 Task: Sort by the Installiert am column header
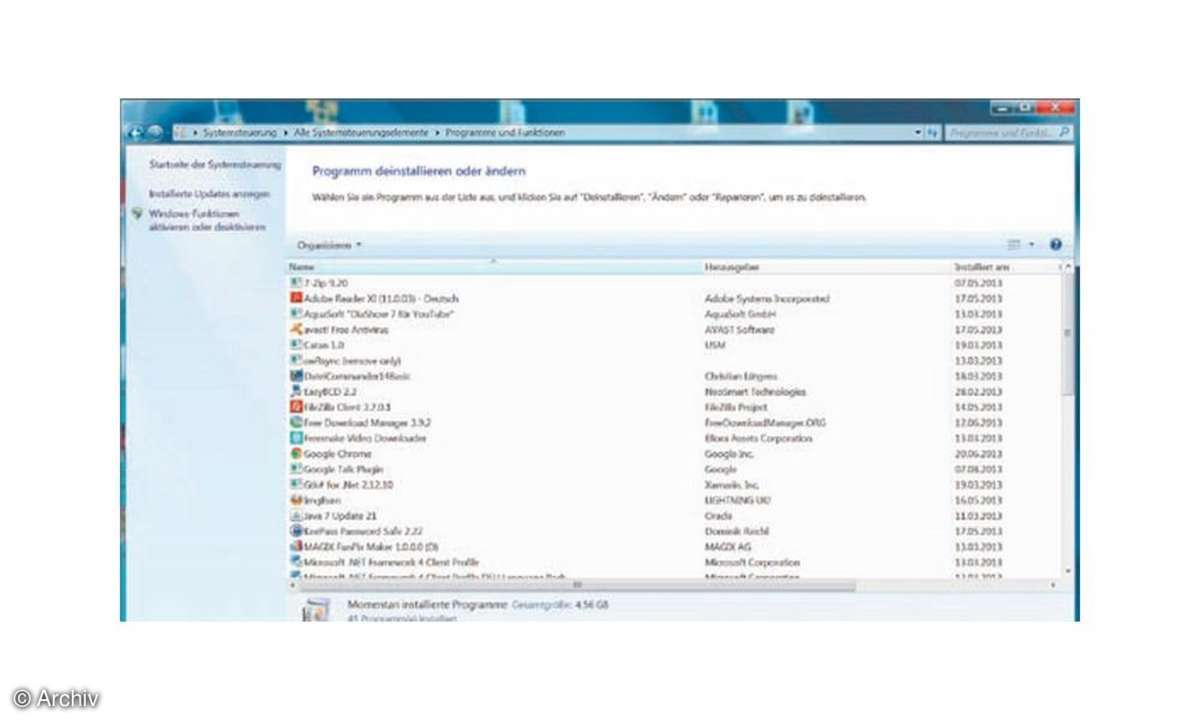1004,267
